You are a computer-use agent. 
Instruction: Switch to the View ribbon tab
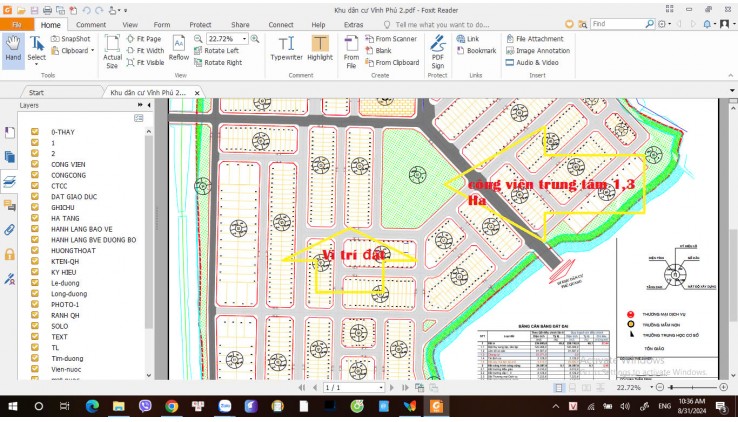[x=130, y=24]
